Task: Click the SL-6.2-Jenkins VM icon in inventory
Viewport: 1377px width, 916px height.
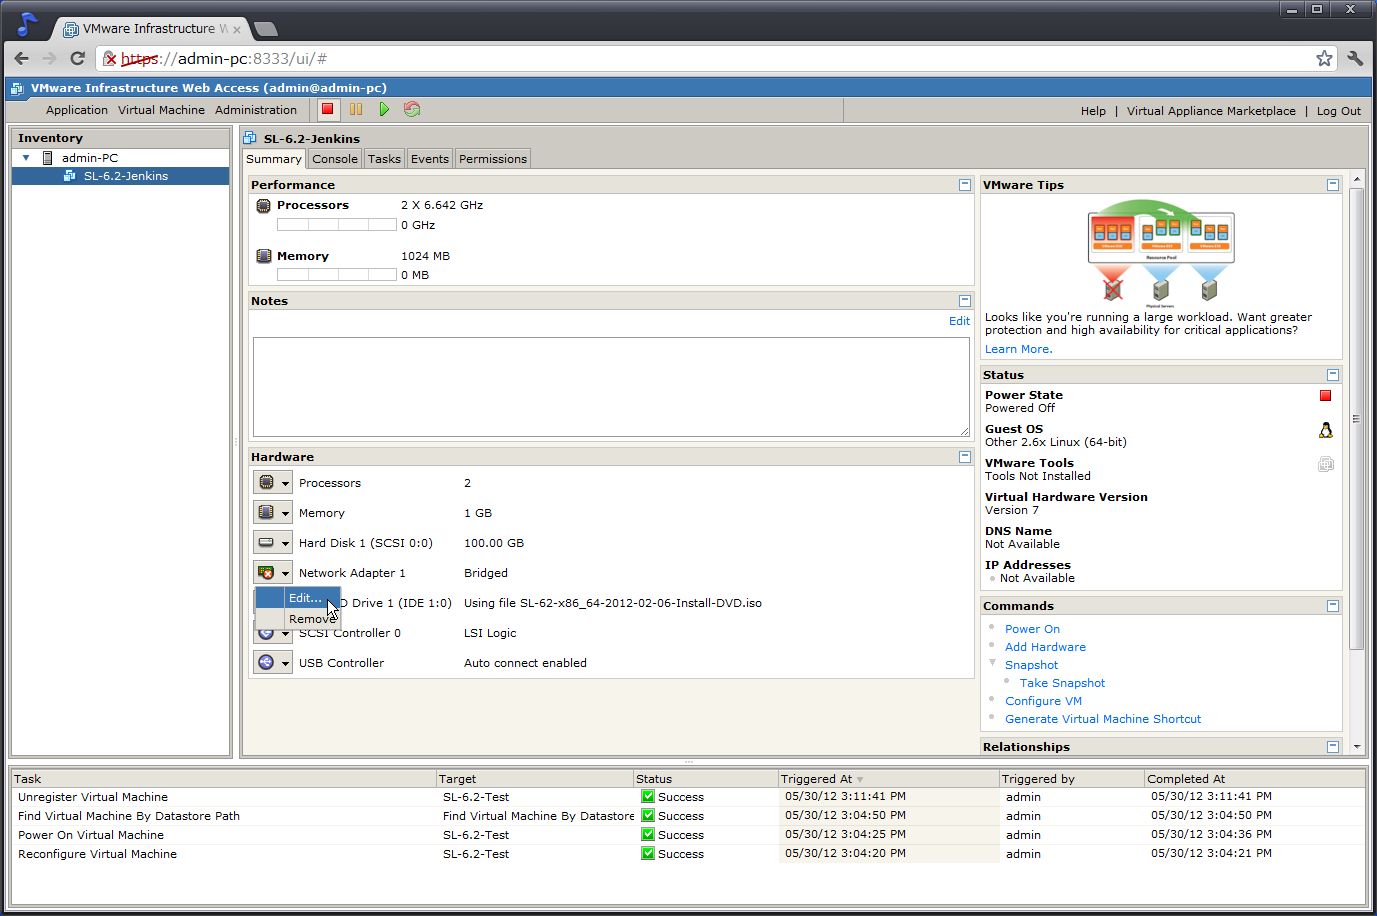Action: [69, 176]
